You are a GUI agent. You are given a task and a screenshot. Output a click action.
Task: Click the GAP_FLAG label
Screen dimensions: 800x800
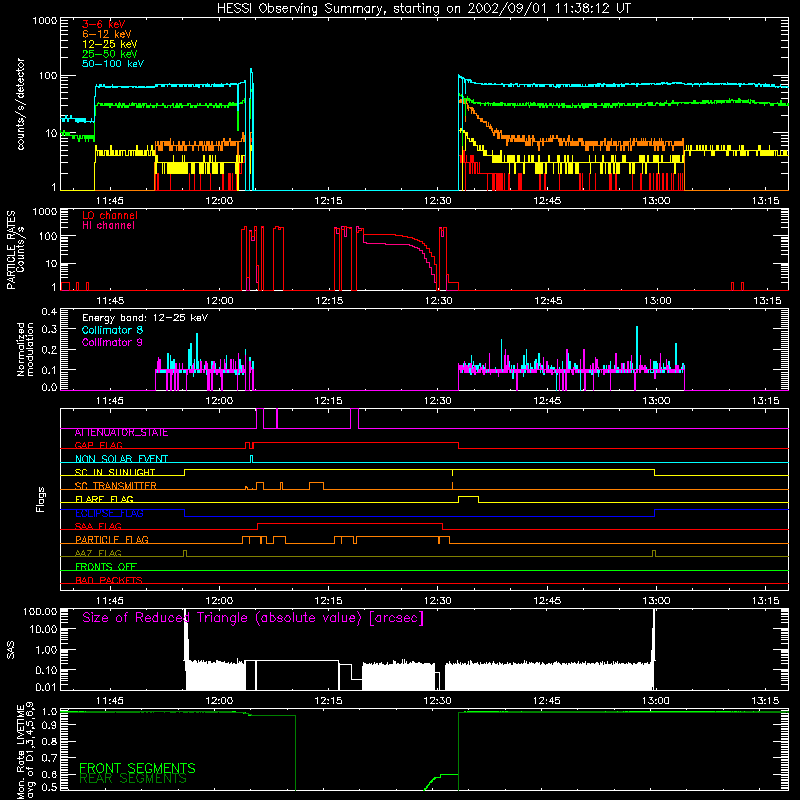click(98, 445)
